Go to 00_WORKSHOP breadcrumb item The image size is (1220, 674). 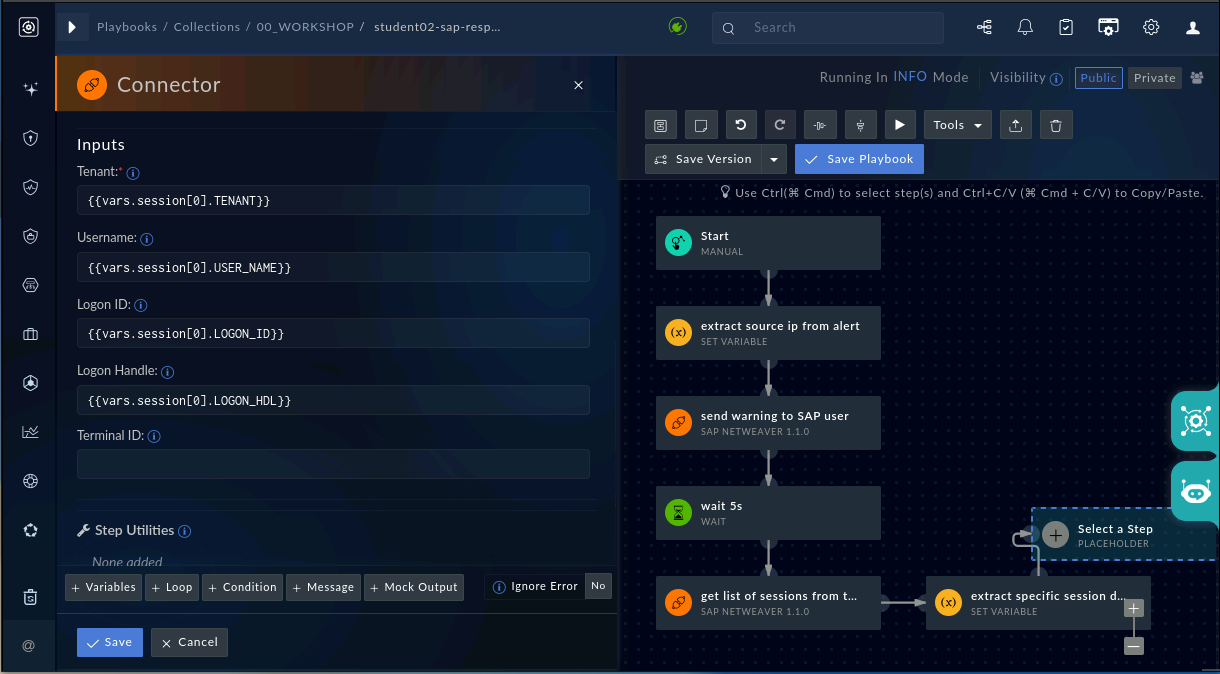coord(305,27)
